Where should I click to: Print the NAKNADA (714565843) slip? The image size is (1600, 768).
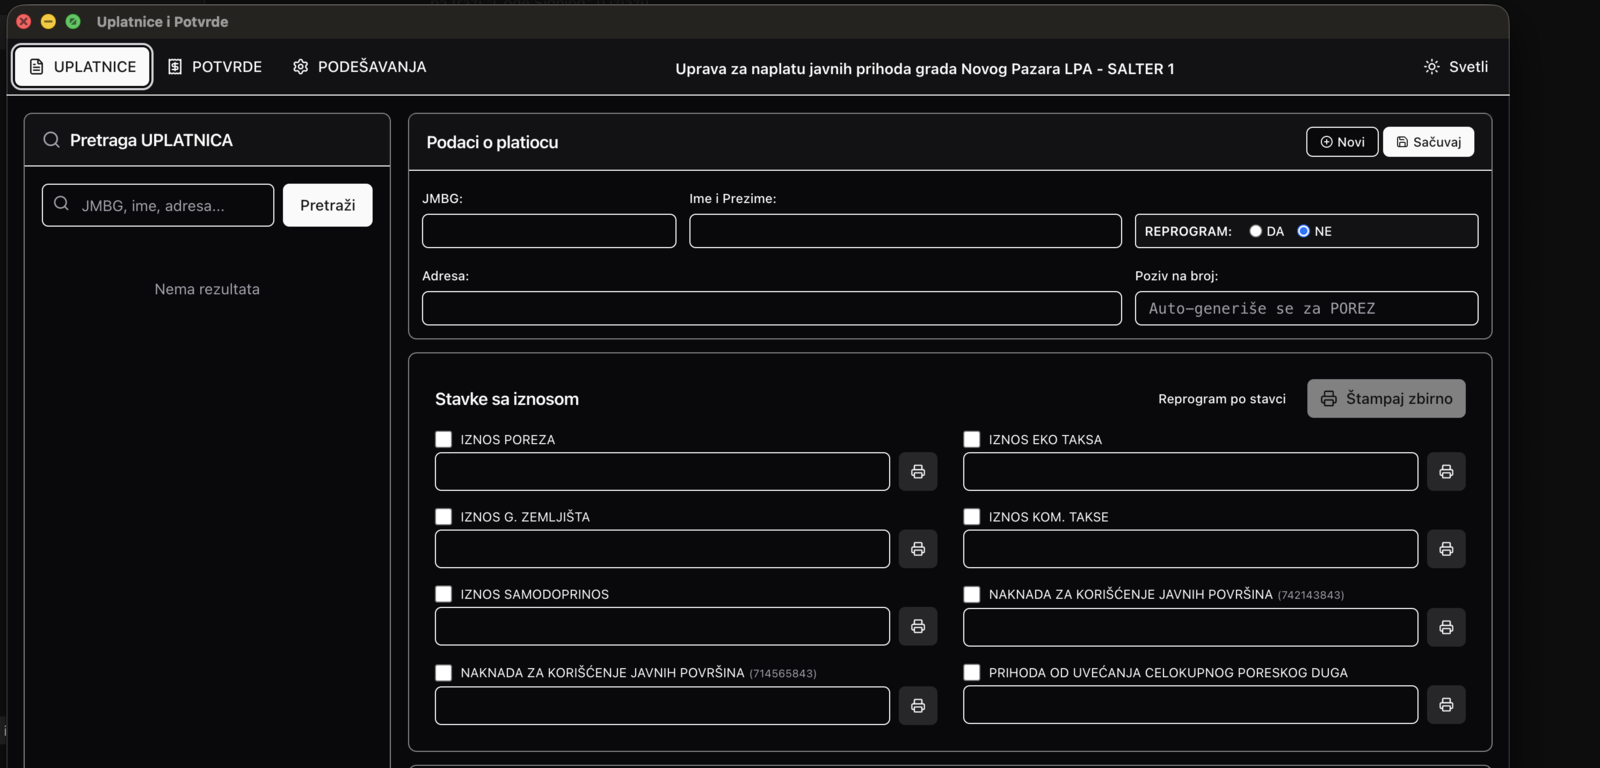(x=918, y=705)
